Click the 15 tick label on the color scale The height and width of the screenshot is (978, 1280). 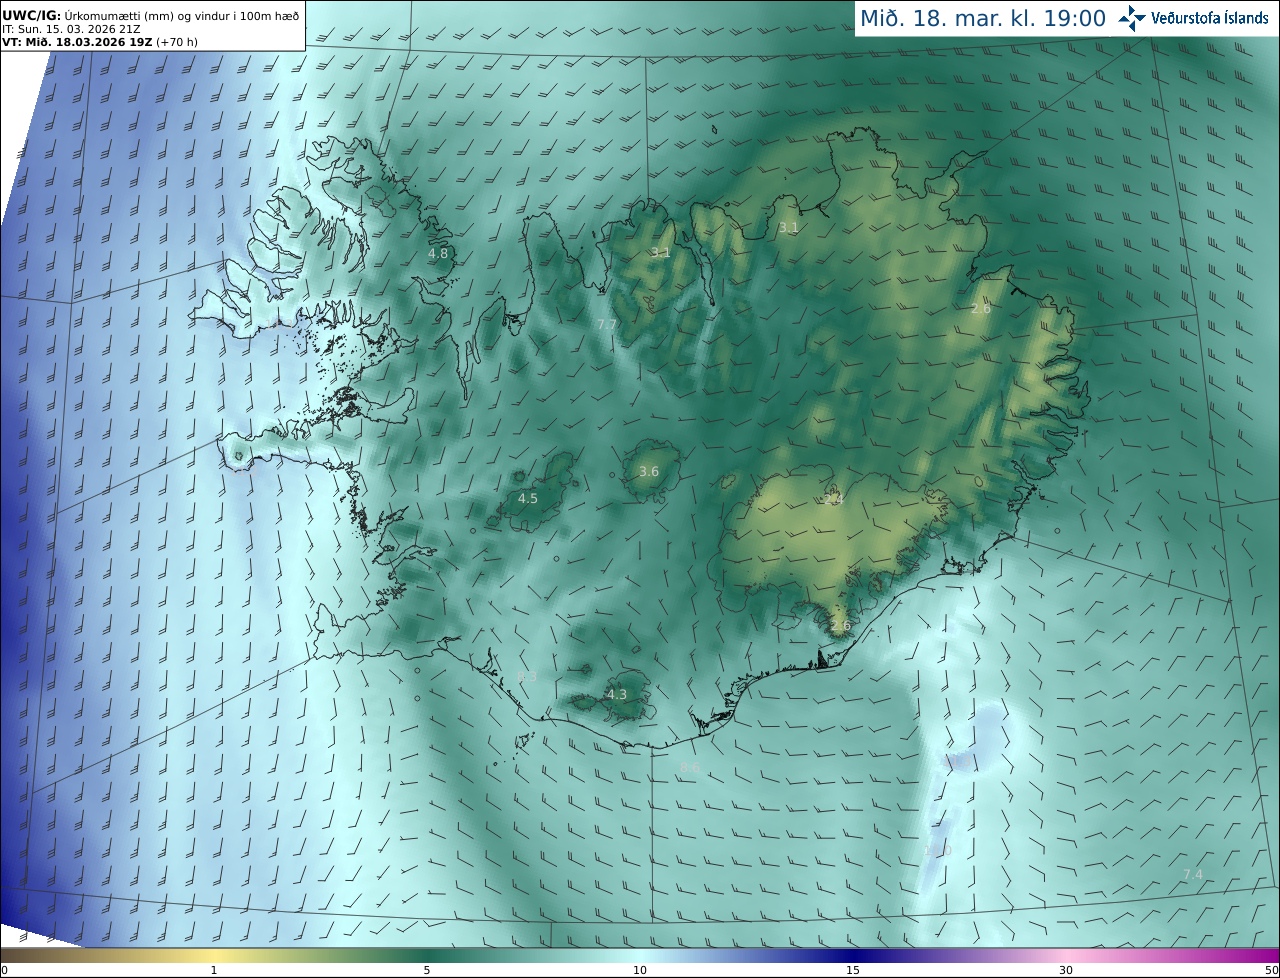click(853, 970)
